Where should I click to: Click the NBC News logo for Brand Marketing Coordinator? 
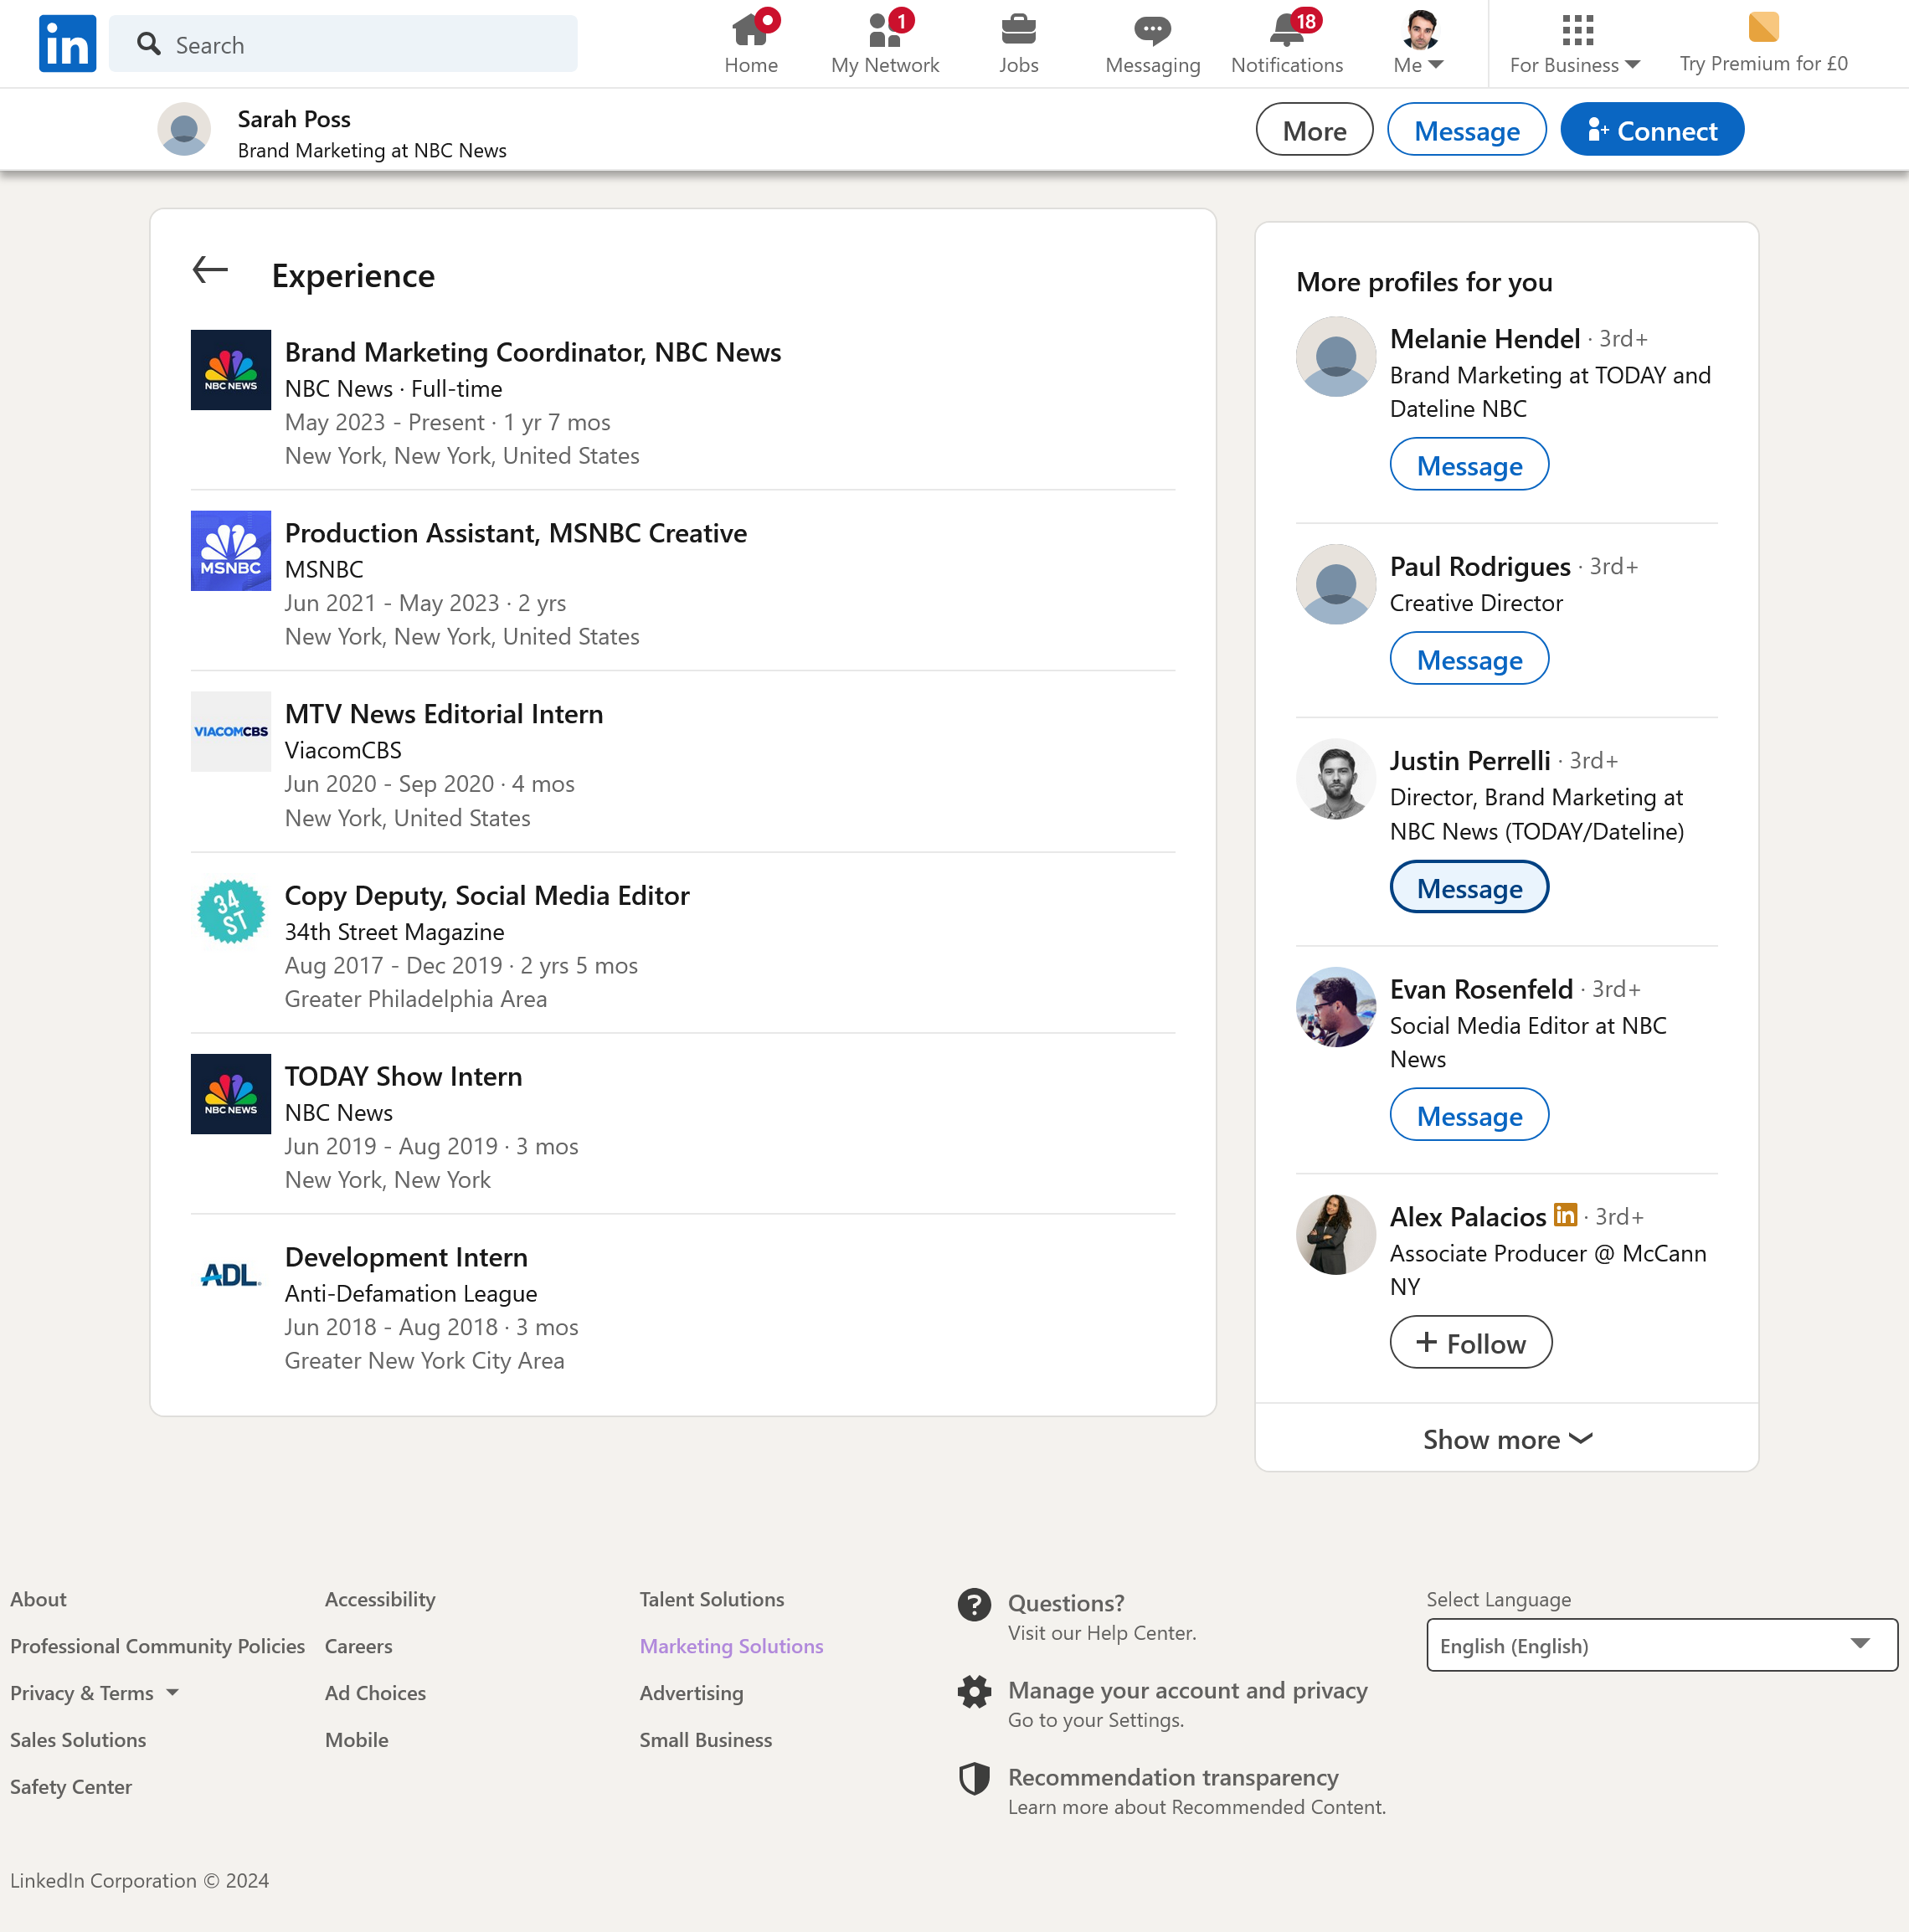click(x=231, y=370)
